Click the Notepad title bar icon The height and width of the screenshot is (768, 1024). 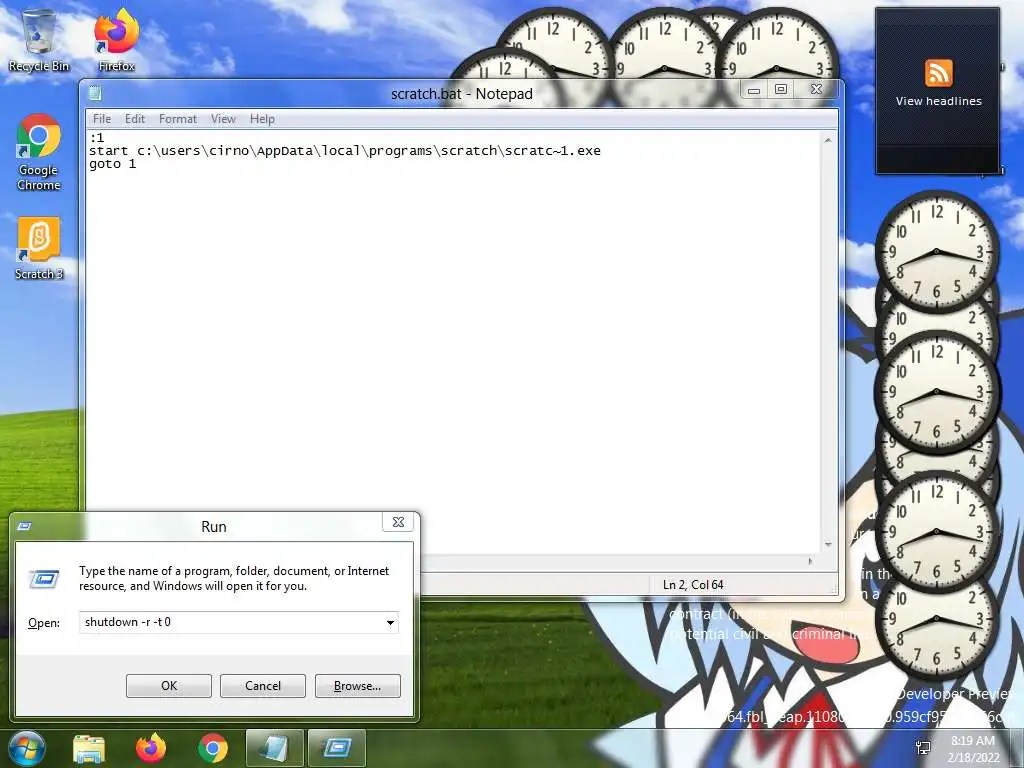pyautogui.click(x=95, y=93)
